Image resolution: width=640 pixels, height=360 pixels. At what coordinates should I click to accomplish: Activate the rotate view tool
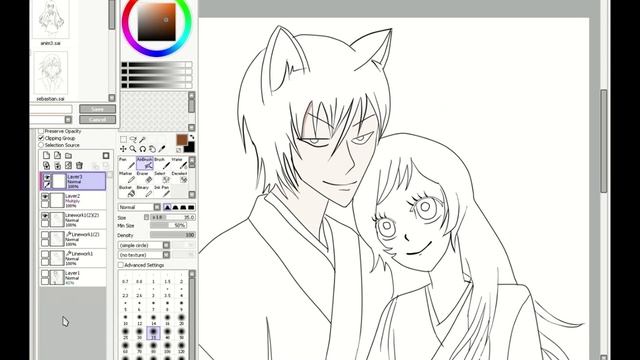pyautogui.click(x=142, y=149)
